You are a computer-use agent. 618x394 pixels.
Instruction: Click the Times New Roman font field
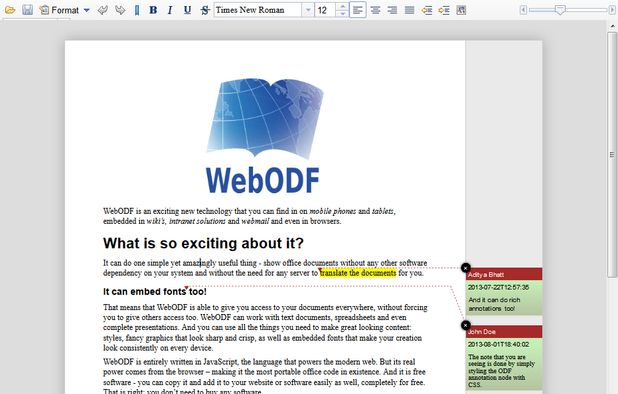click(258, 10)
